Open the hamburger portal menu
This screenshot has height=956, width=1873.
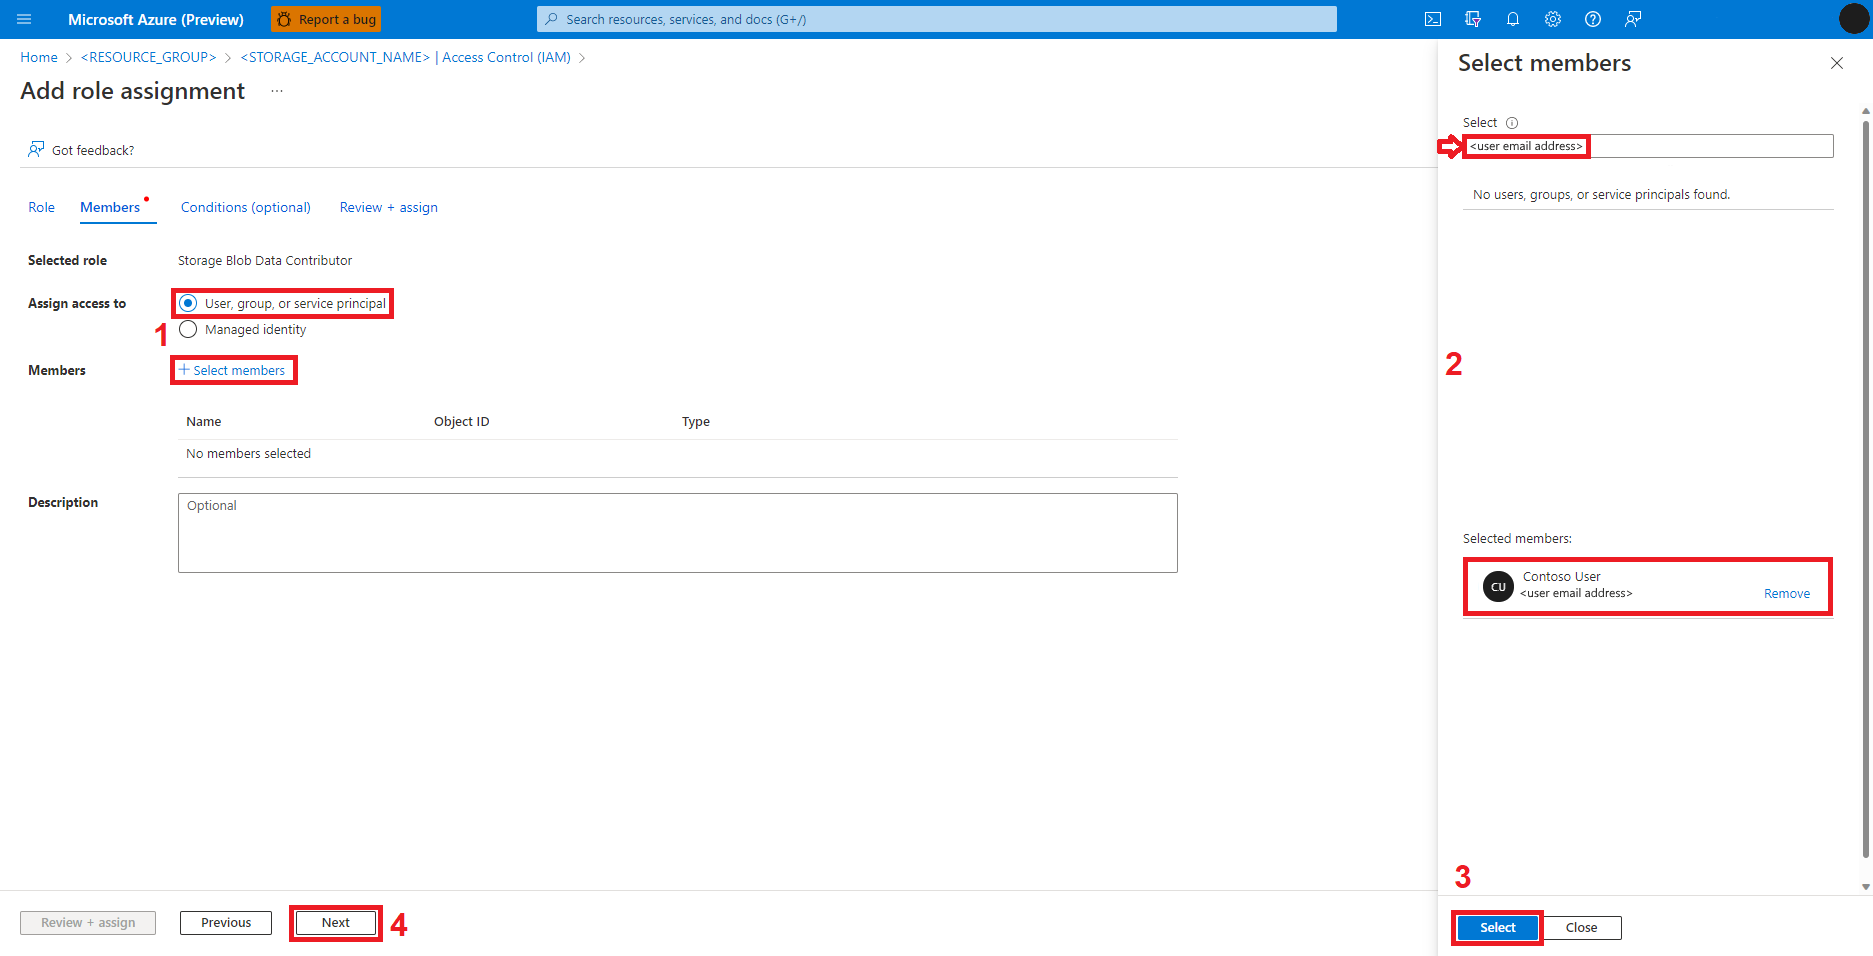click(24, 19)
